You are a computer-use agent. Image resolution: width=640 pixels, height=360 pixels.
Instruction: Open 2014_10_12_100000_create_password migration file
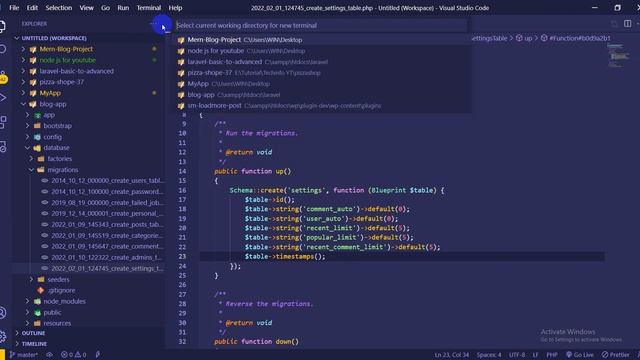click(108, 191)
